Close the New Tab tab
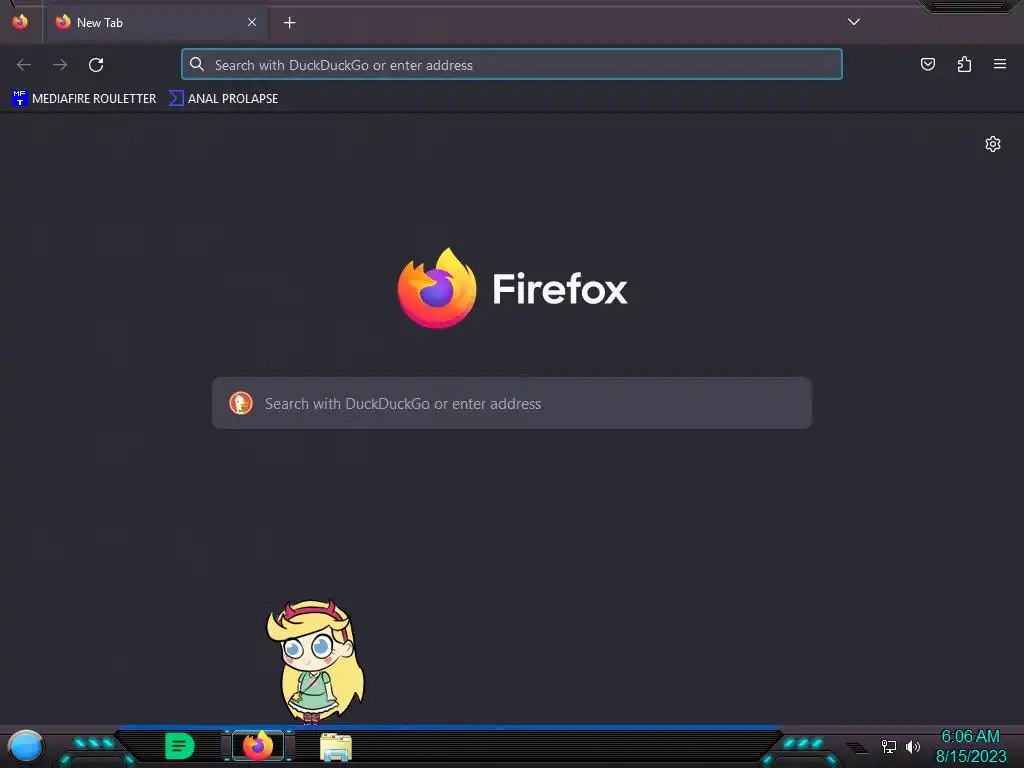 click(x=251, y=22)
